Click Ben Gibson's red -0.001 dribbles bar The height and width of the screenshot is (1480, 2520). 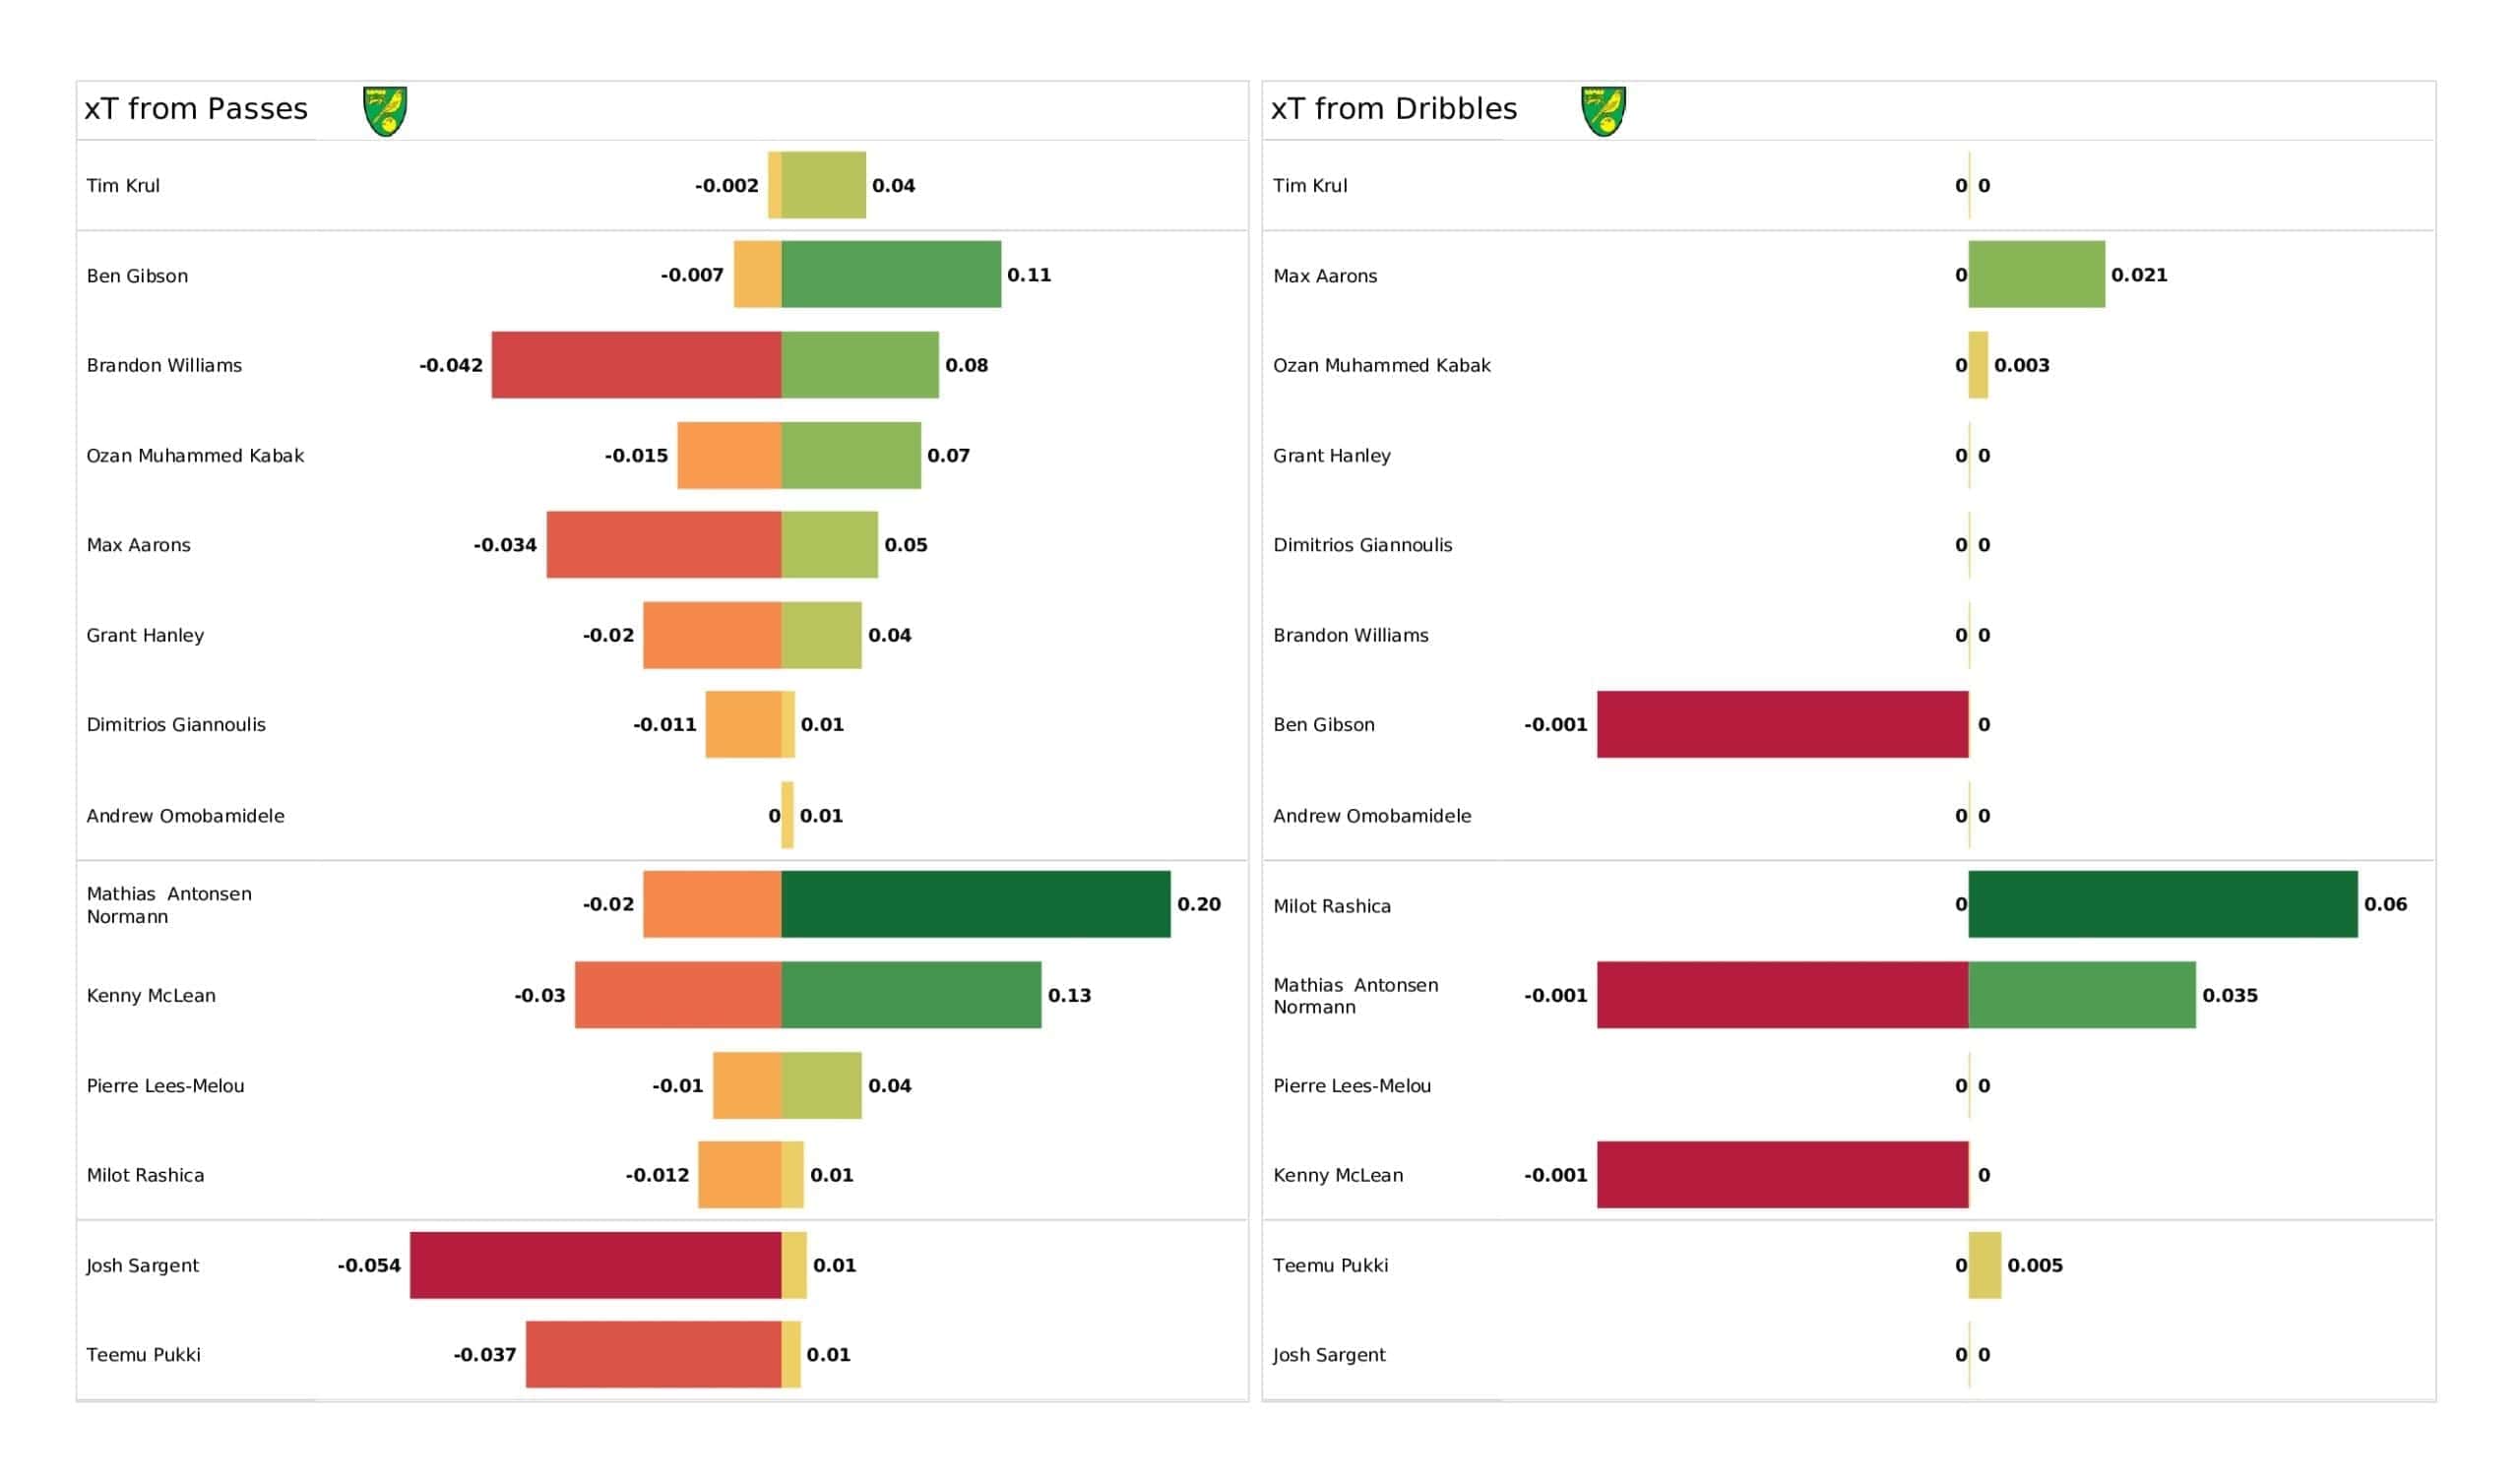[1783, 724]
